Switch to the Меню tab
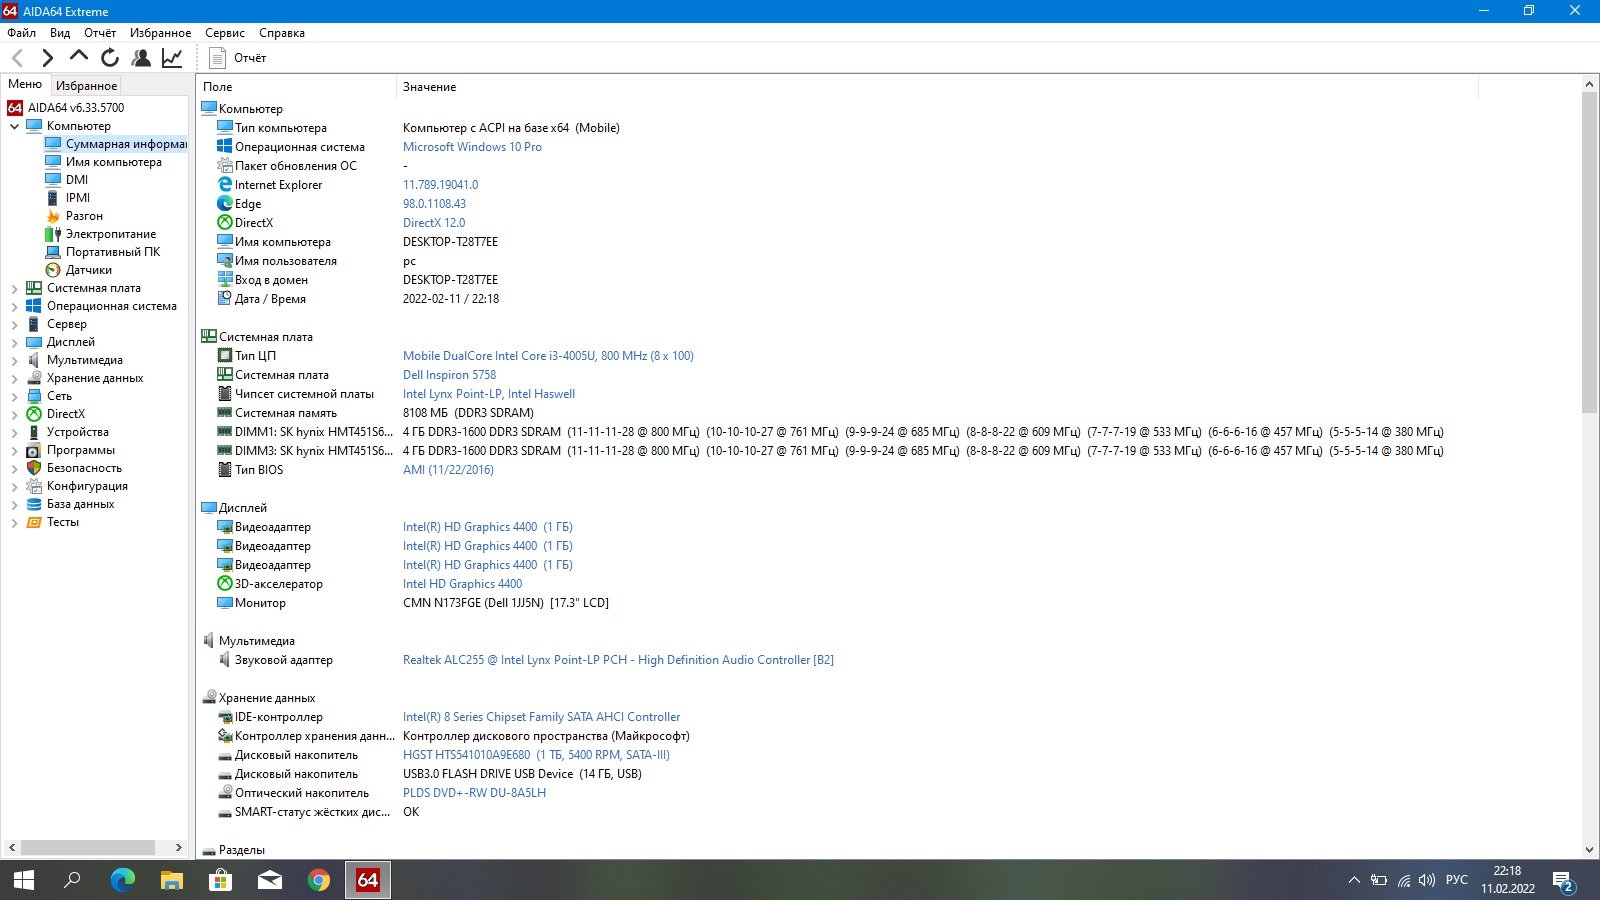Viewport: 1600px width, 900px height. click(x=25, y=84)
